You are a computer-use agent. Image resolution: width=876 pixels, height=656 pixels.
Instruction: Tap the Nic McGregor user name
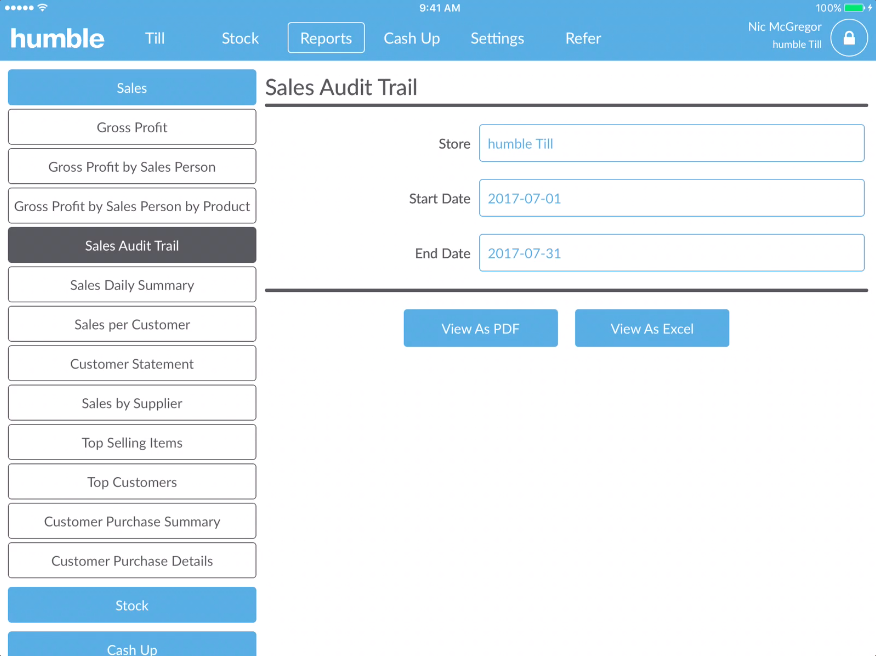784,27
